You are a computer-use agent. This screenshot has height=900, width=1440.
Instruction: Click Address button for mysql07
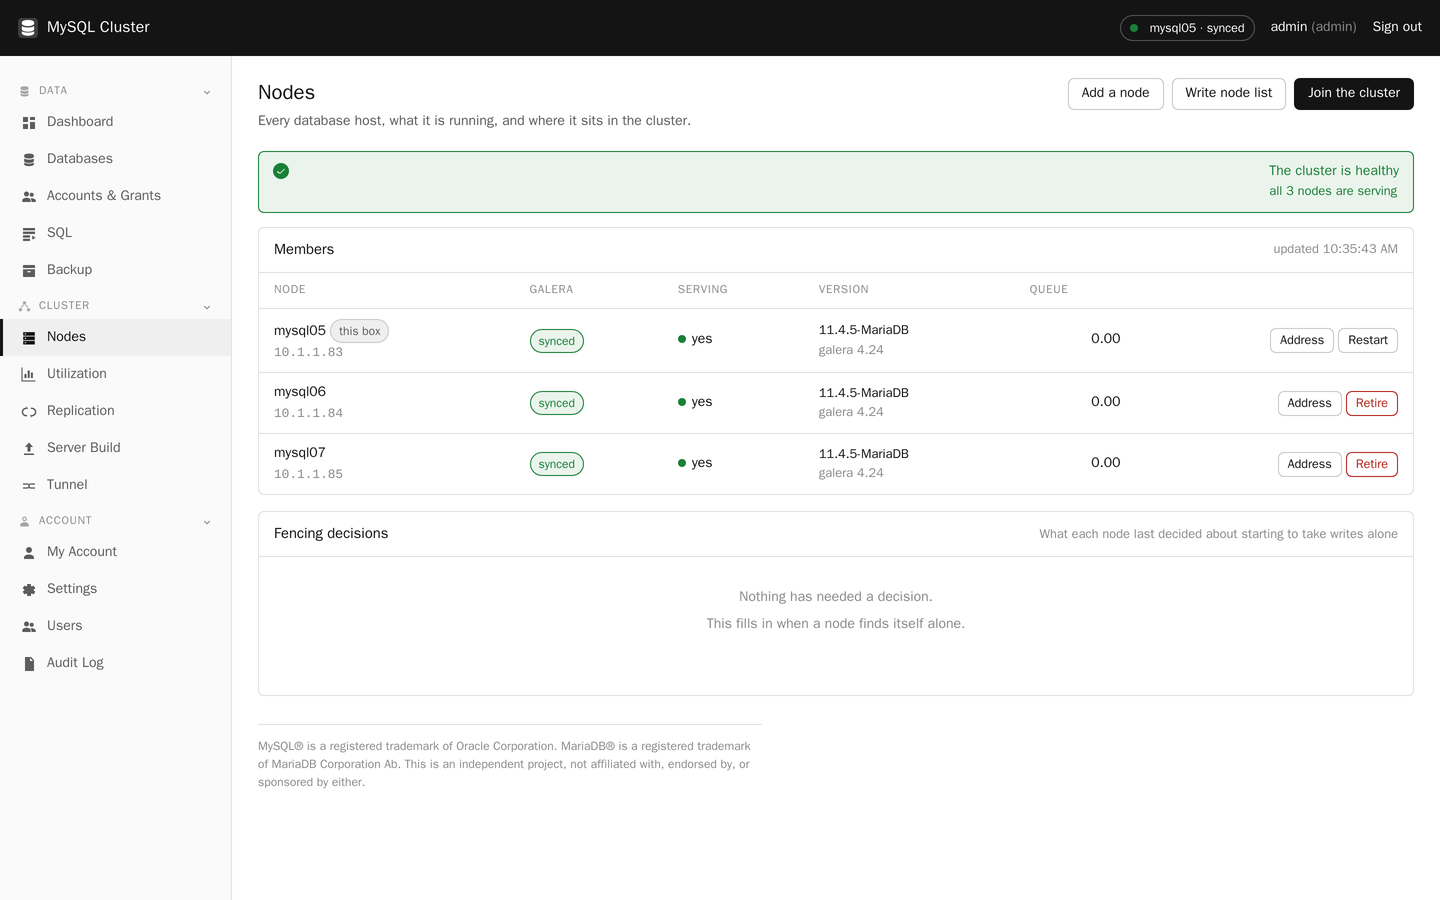[x=1309, y=464]
